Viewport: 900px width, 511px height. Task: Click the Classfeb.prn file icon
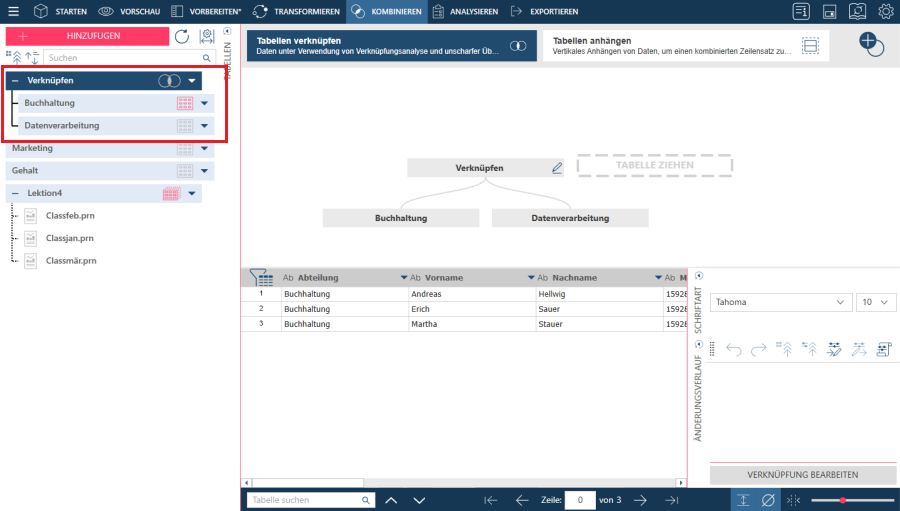point(30,215)
